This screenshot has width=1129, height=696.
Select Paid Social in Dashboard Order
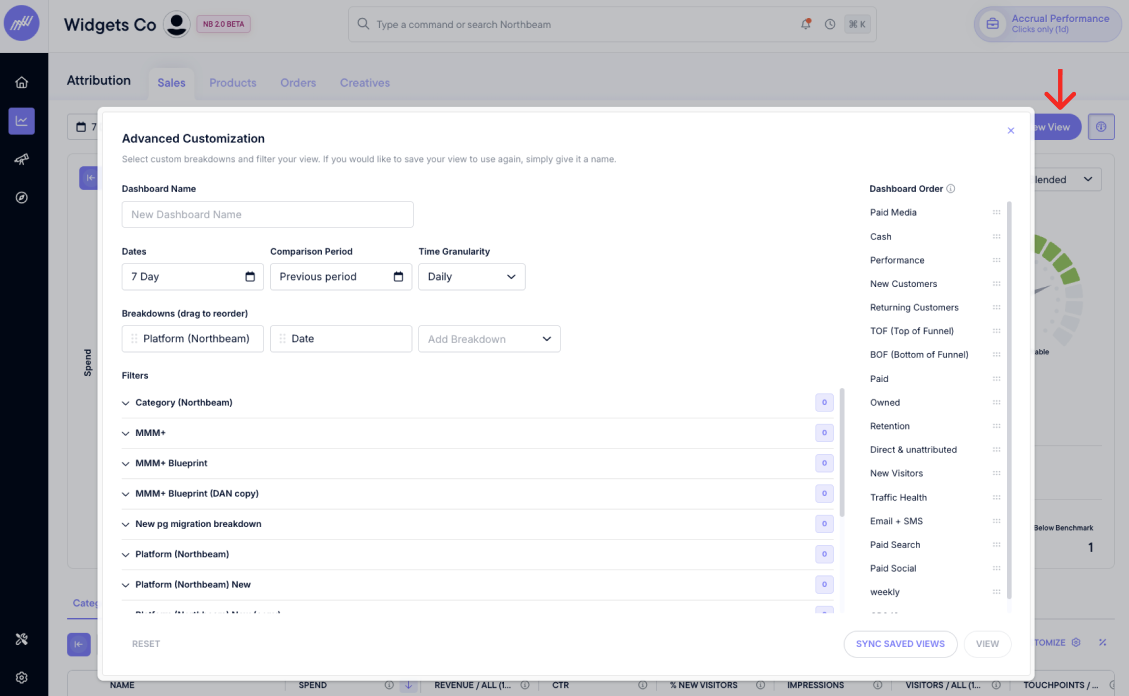click(893, 569)
